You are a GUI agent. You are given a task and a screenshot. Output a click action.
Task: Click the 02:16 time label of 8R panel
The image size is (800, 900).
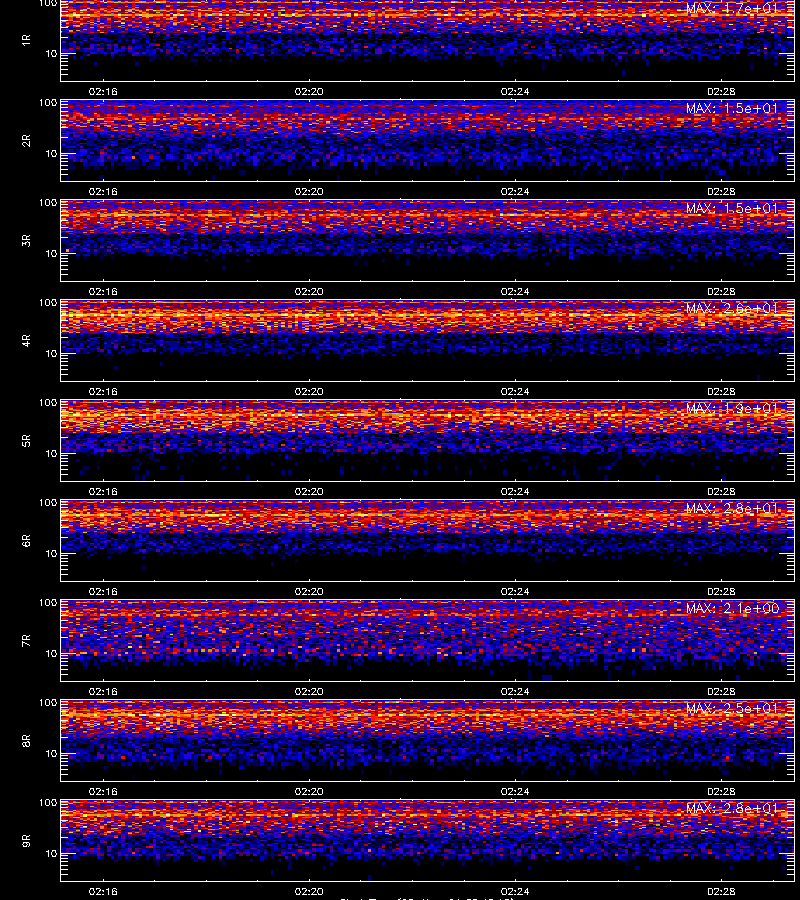click(103, 792)
